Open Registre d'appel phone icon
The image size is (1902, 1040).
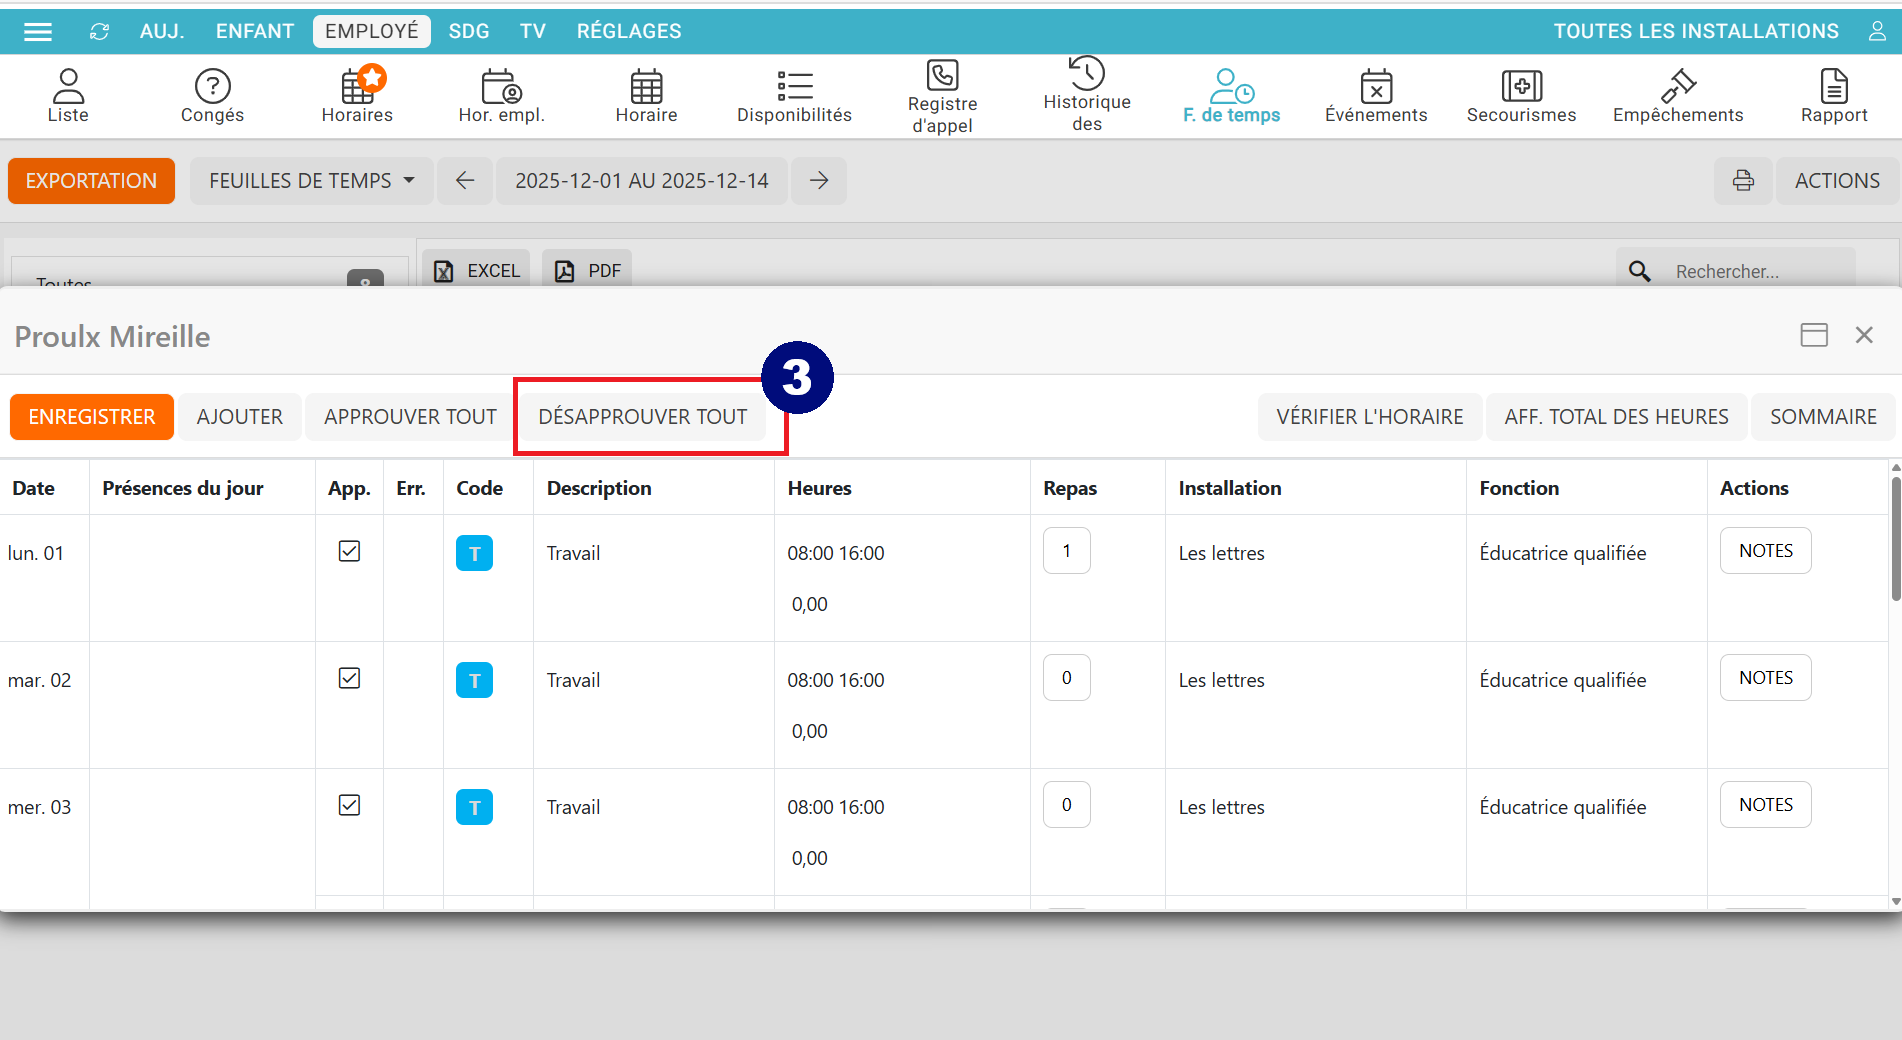942,76
